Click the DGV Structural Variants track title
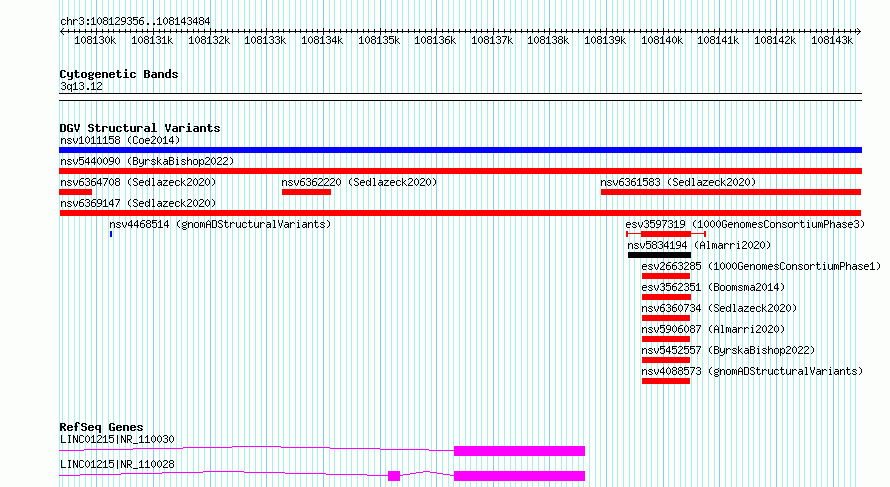 pos(140,128)
